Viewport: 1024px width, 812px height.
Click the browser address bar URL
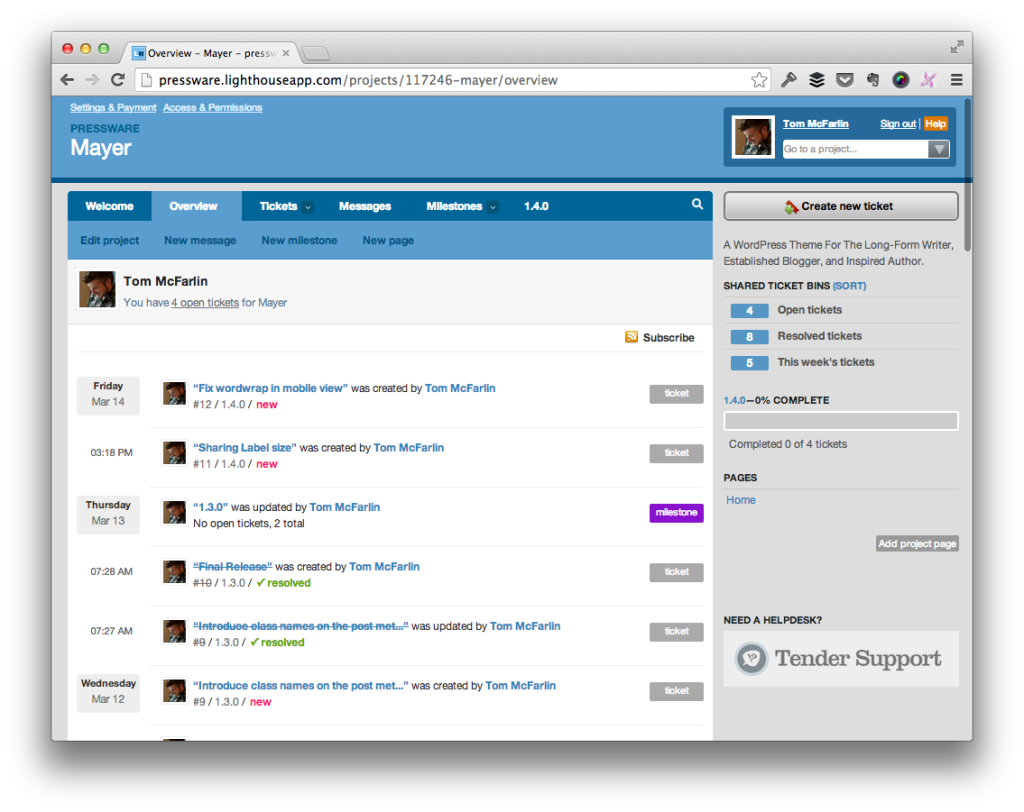coord(358,80)
